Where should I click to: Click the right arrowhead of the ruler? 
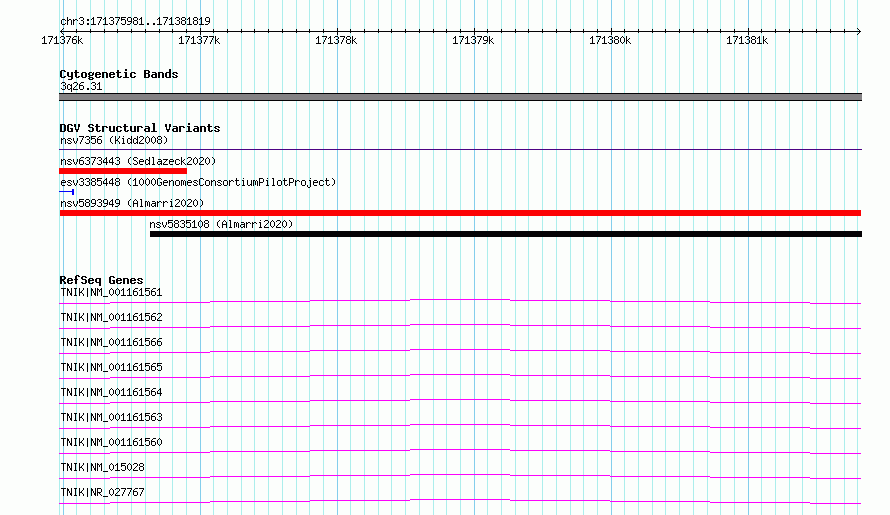(859, 31)
